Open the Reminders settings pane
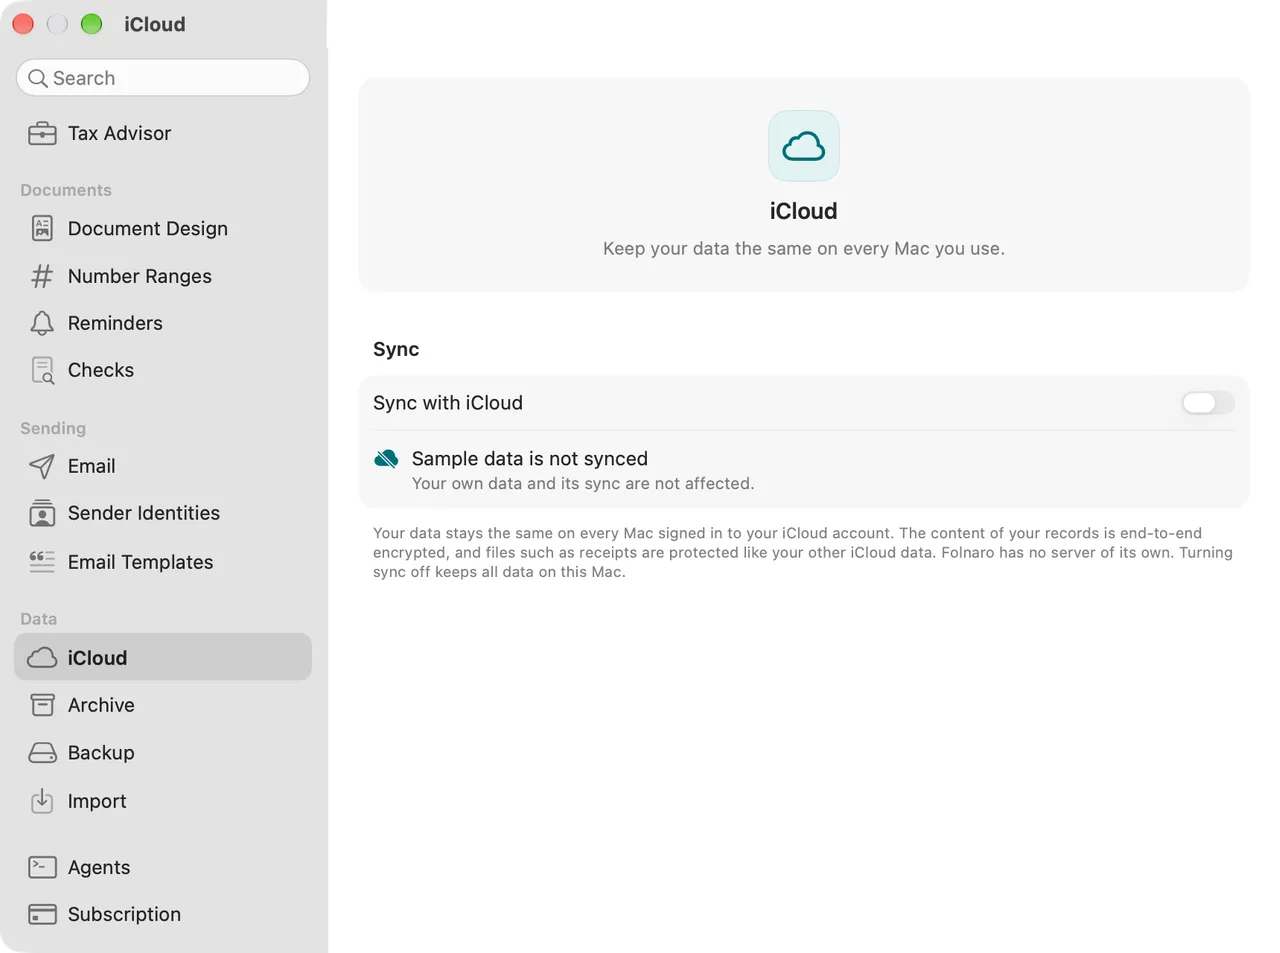Image resolution: width=1280 pixels, height=953 pixels. [x=163, y=323]
